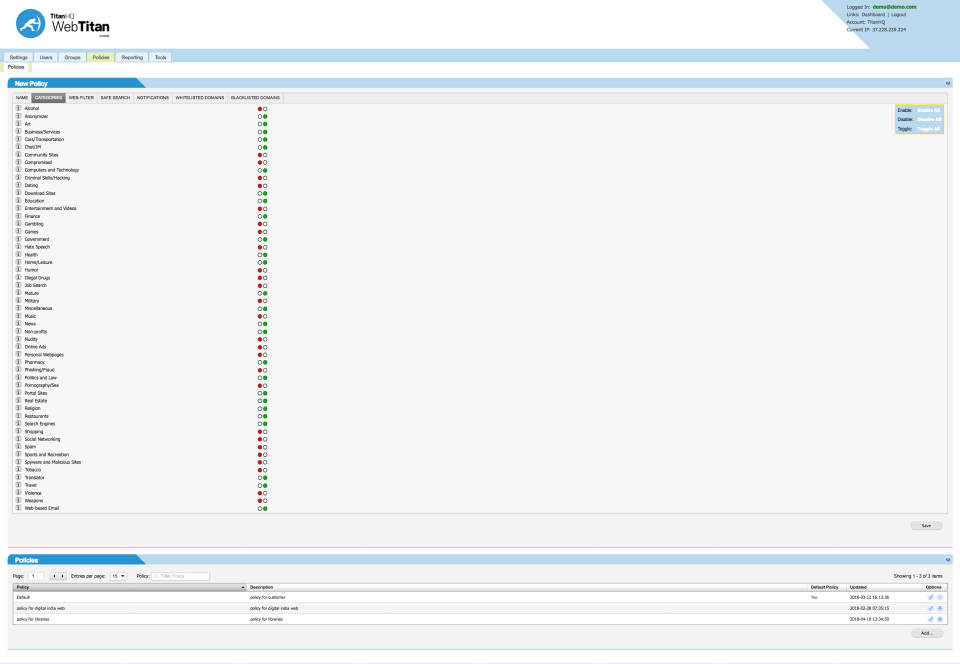Image resolution: width=960 pixels, height=664 pixels.
Task: Collapse the New Policy panel
Action: (947, 83)
